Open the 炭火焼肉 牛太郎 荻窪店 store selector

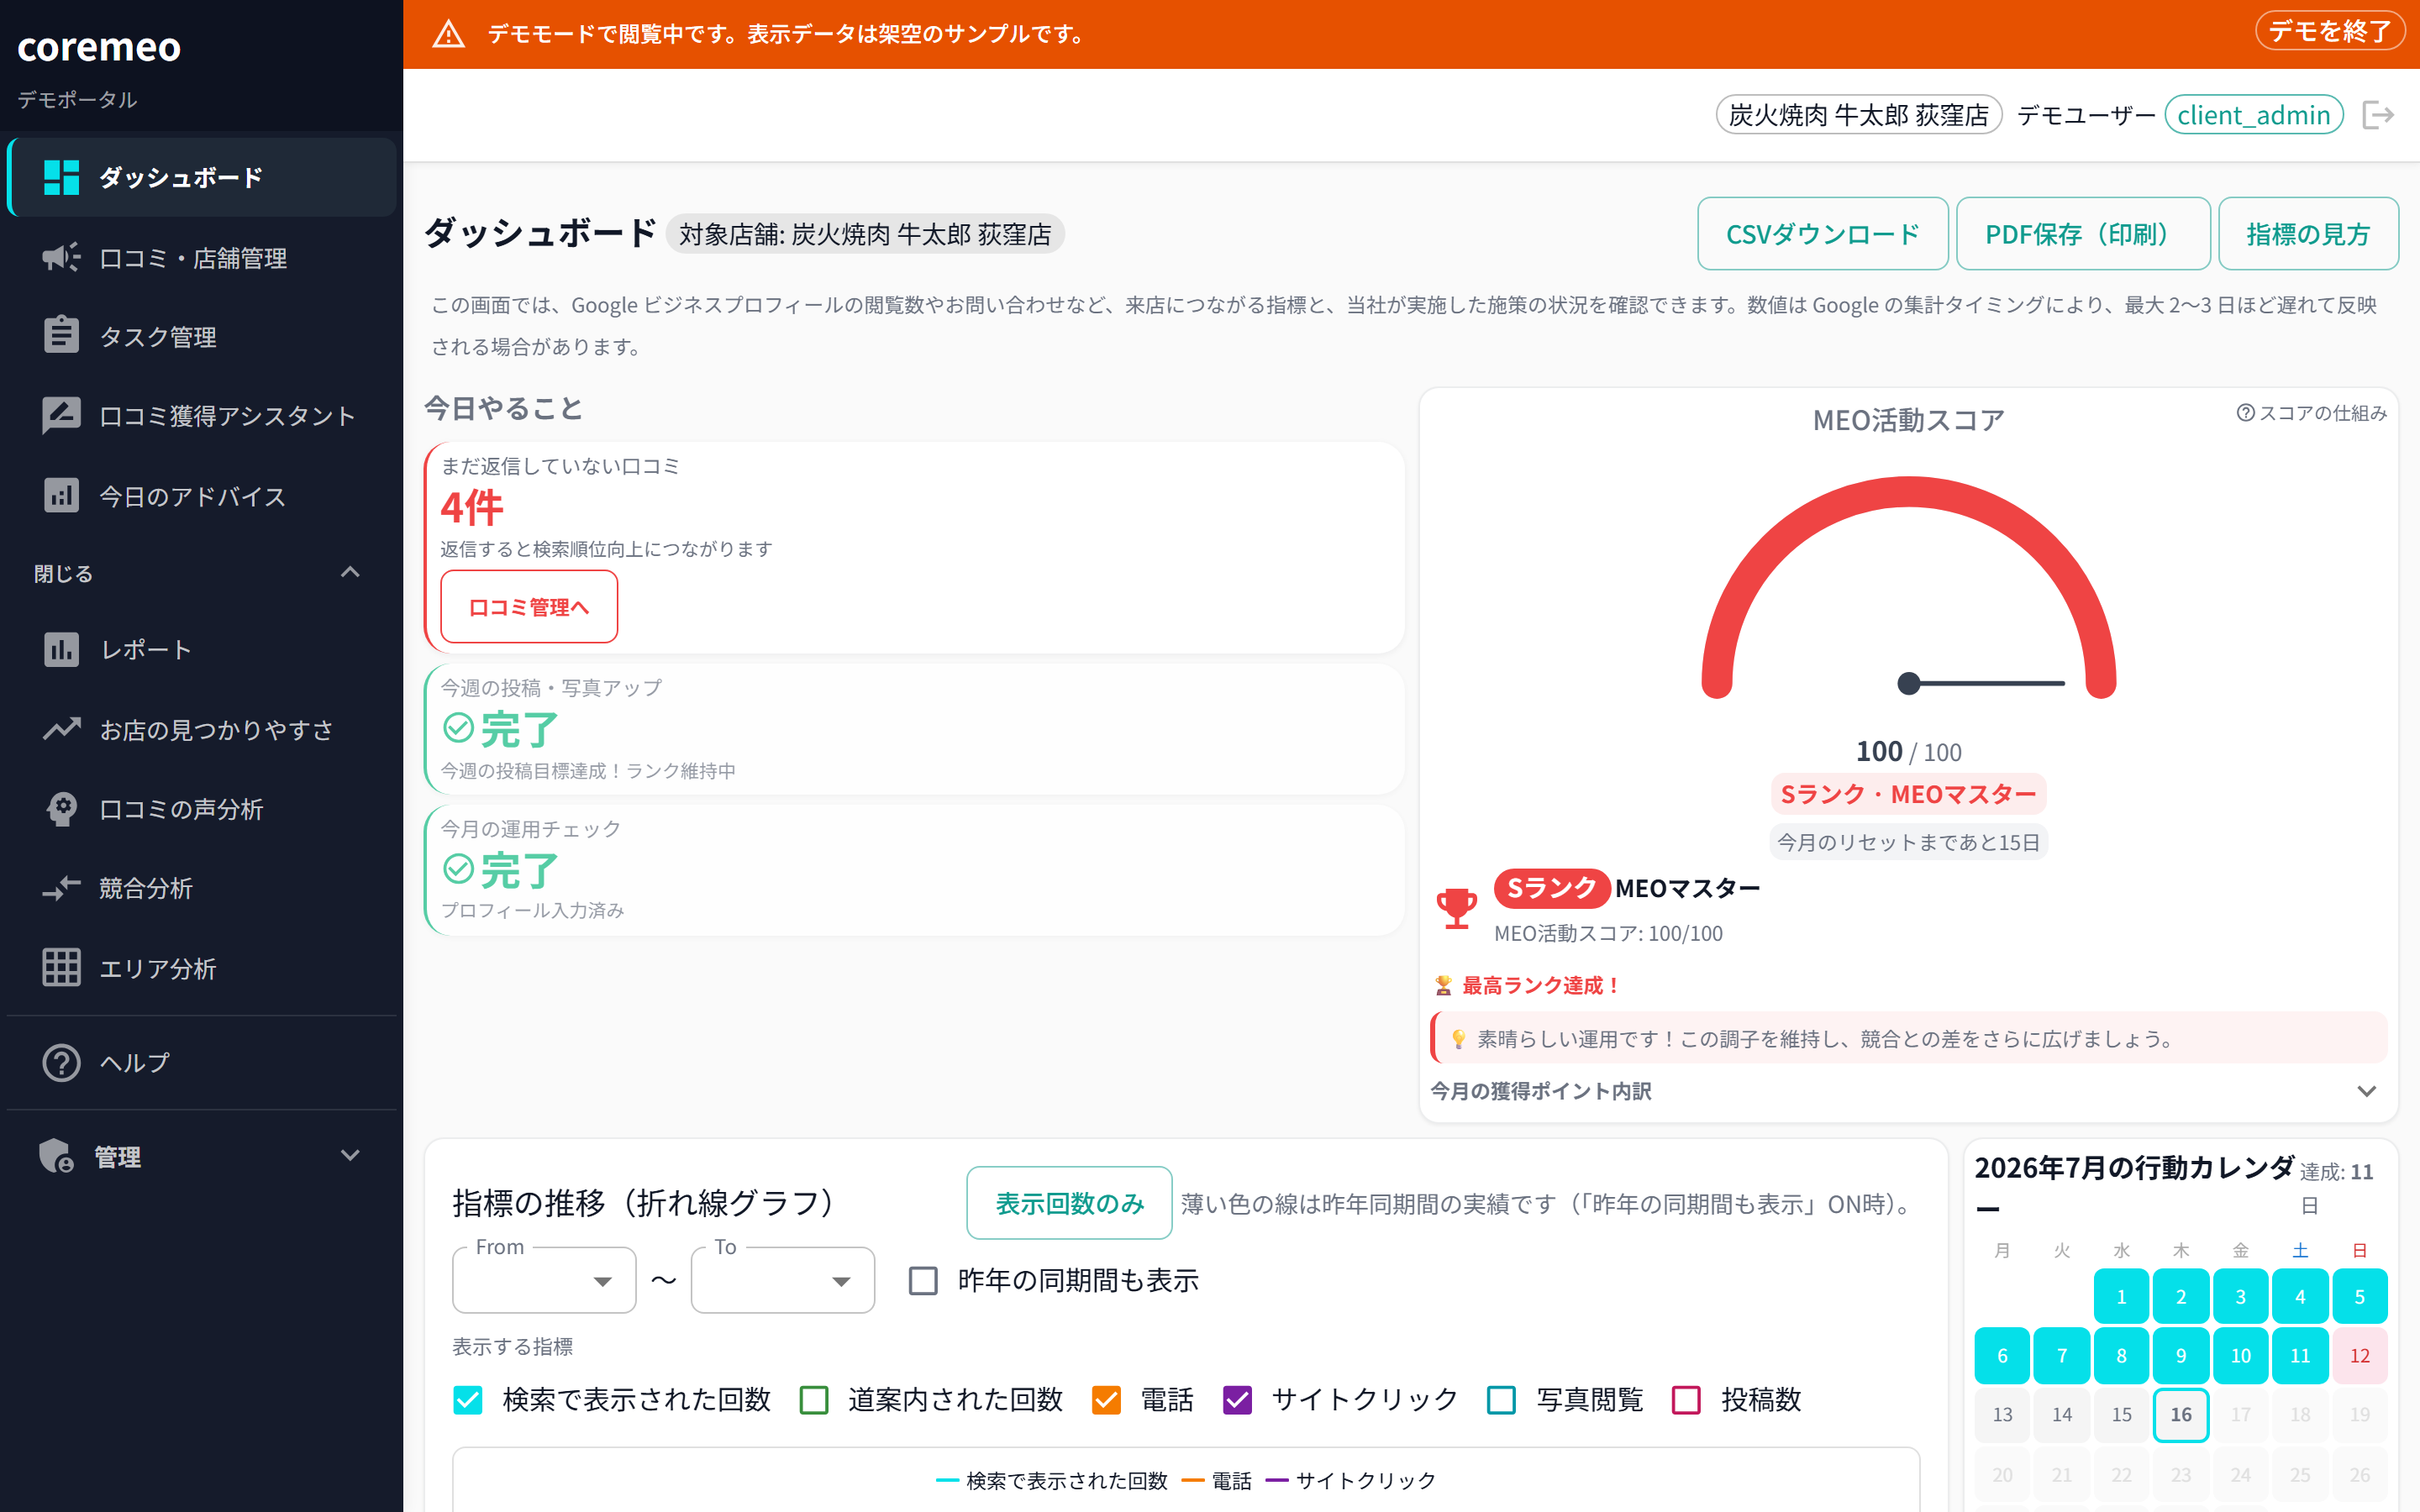click(x=1858, y=115)
